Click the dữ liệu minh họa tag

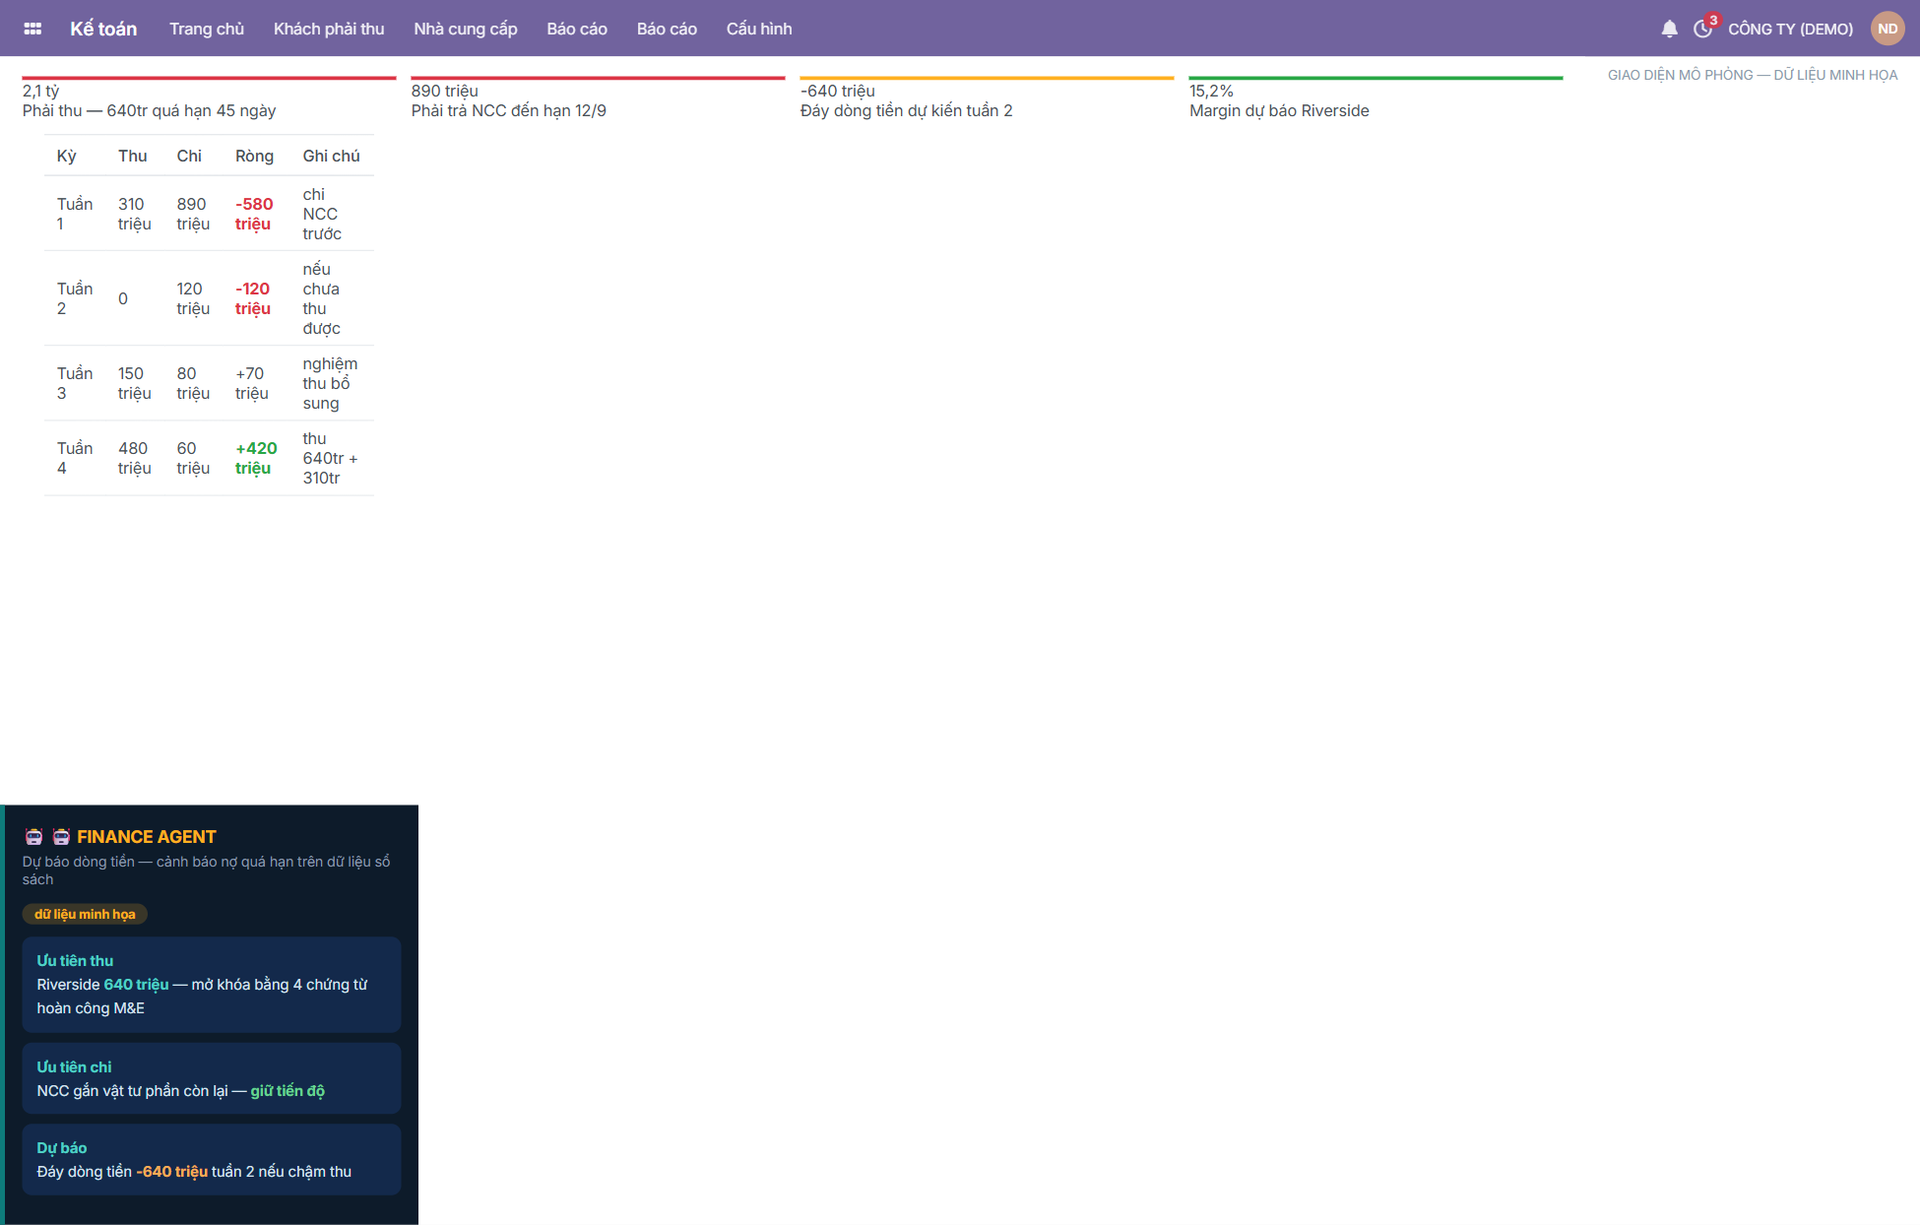tap(85, 914)
